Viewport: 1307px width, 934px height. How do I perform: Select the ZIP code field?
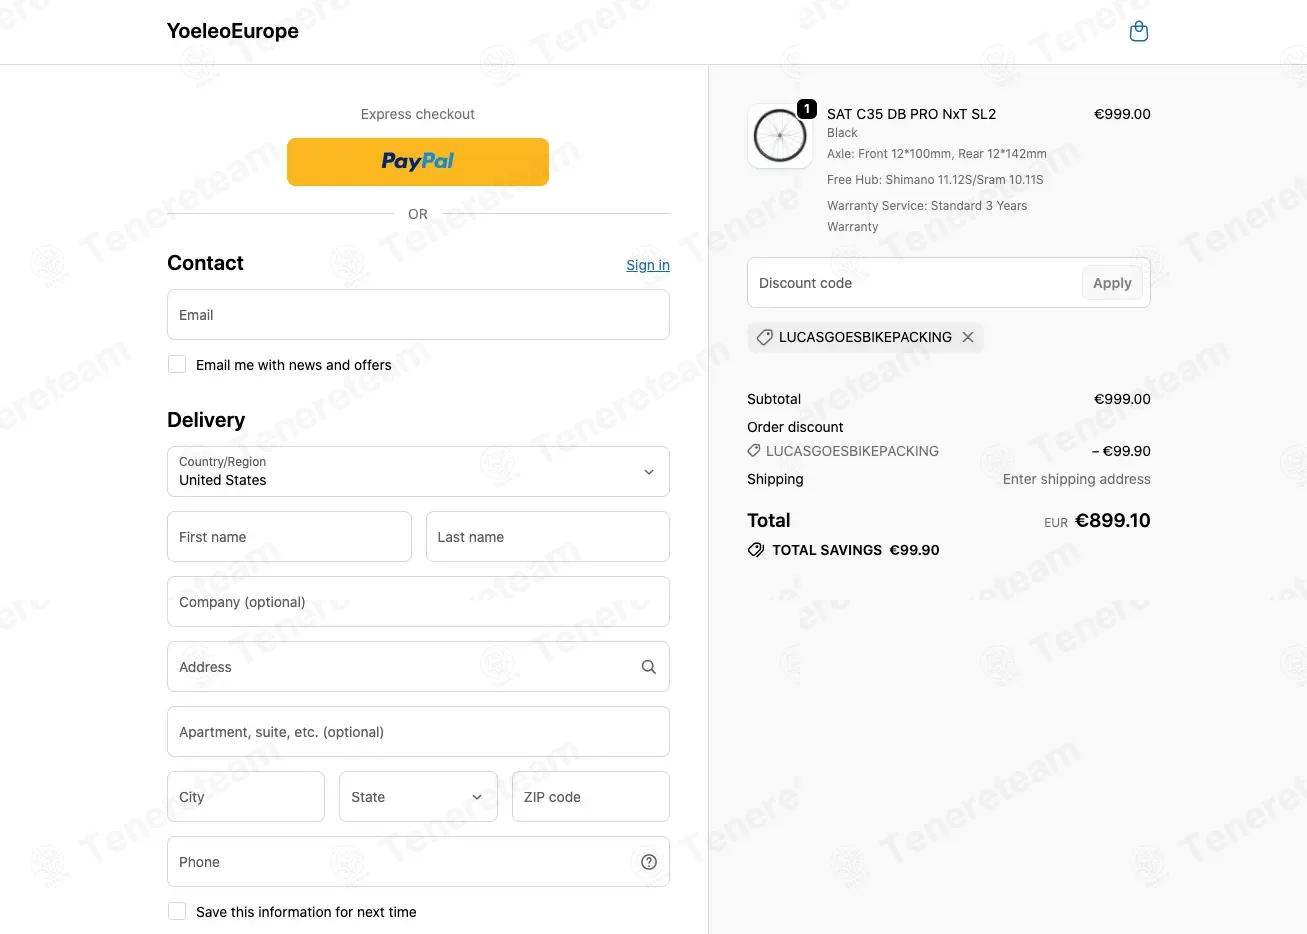click(x=591, y=797)
